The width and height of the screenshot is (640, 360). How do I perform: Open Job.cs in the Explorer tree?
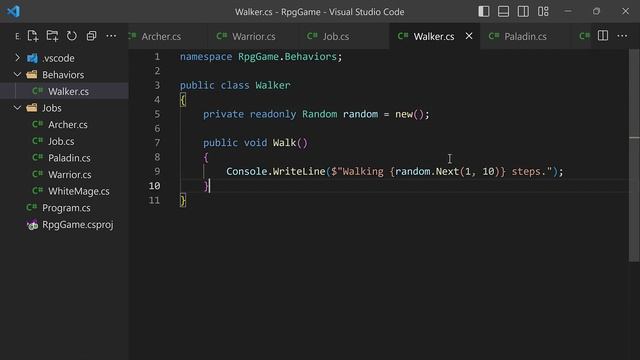64,141
